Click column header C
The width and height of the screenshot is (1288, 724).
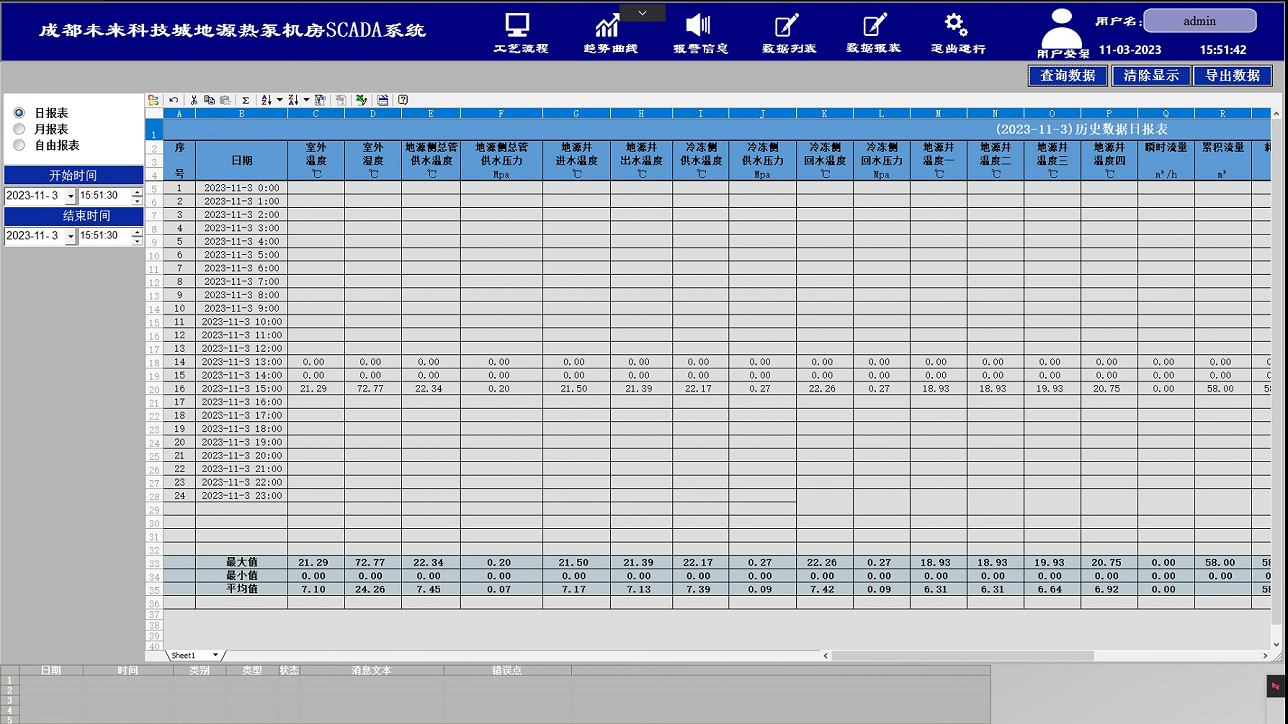coord(316,114)
